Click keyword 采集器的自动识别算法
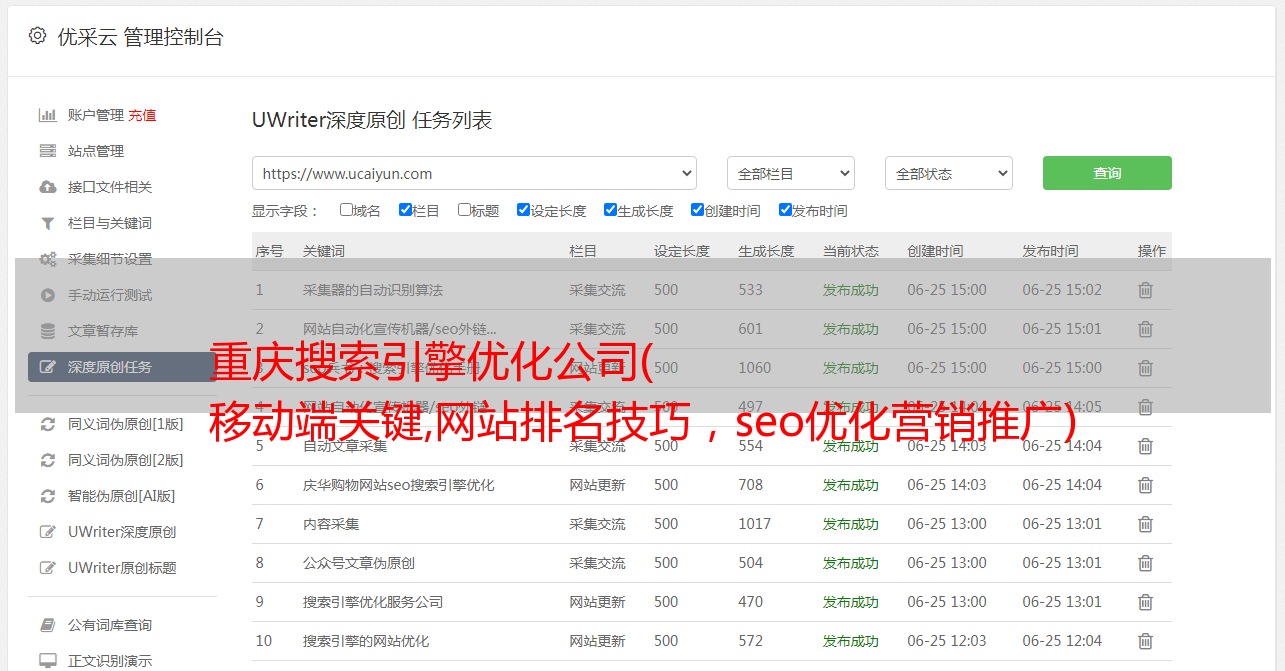1285x671 pixels. point(373,290)
